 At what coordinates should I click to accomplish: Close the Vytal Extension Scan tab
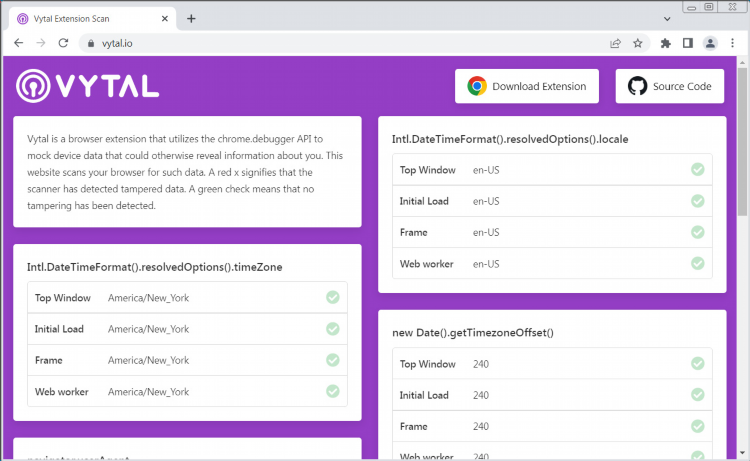coord(165,19)
